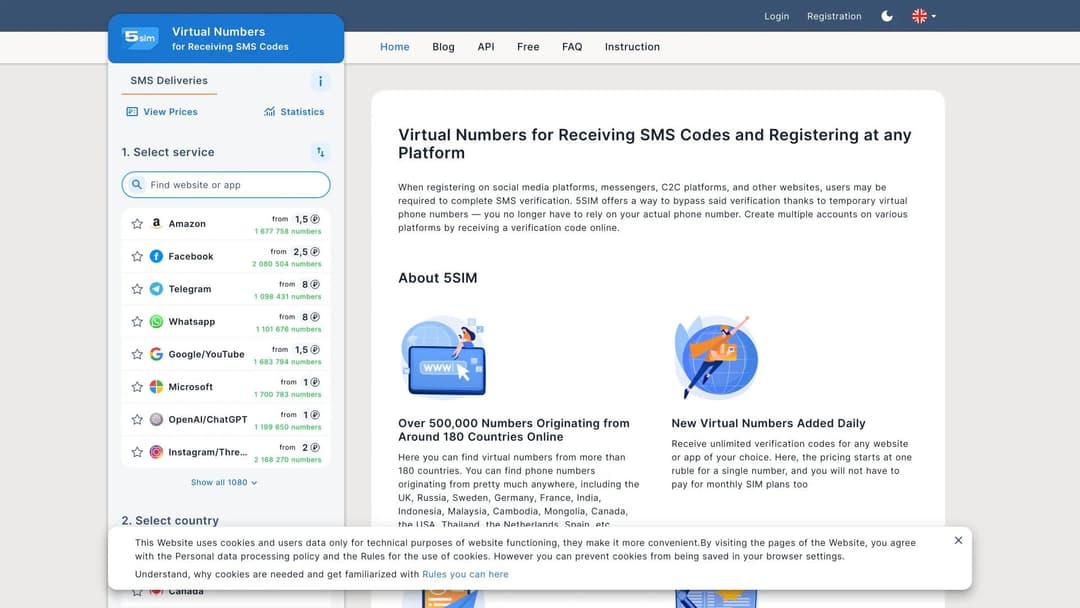Mark Microsoft as favorite with star
The image size is (1080, 608).
(137, 387)
